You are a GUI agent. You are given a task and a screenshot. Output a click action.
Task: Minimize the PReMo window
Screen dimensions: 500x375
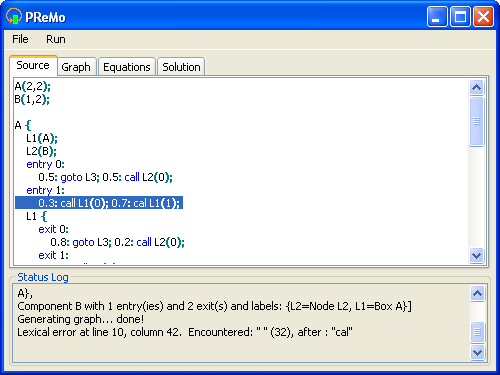[437, 16]
